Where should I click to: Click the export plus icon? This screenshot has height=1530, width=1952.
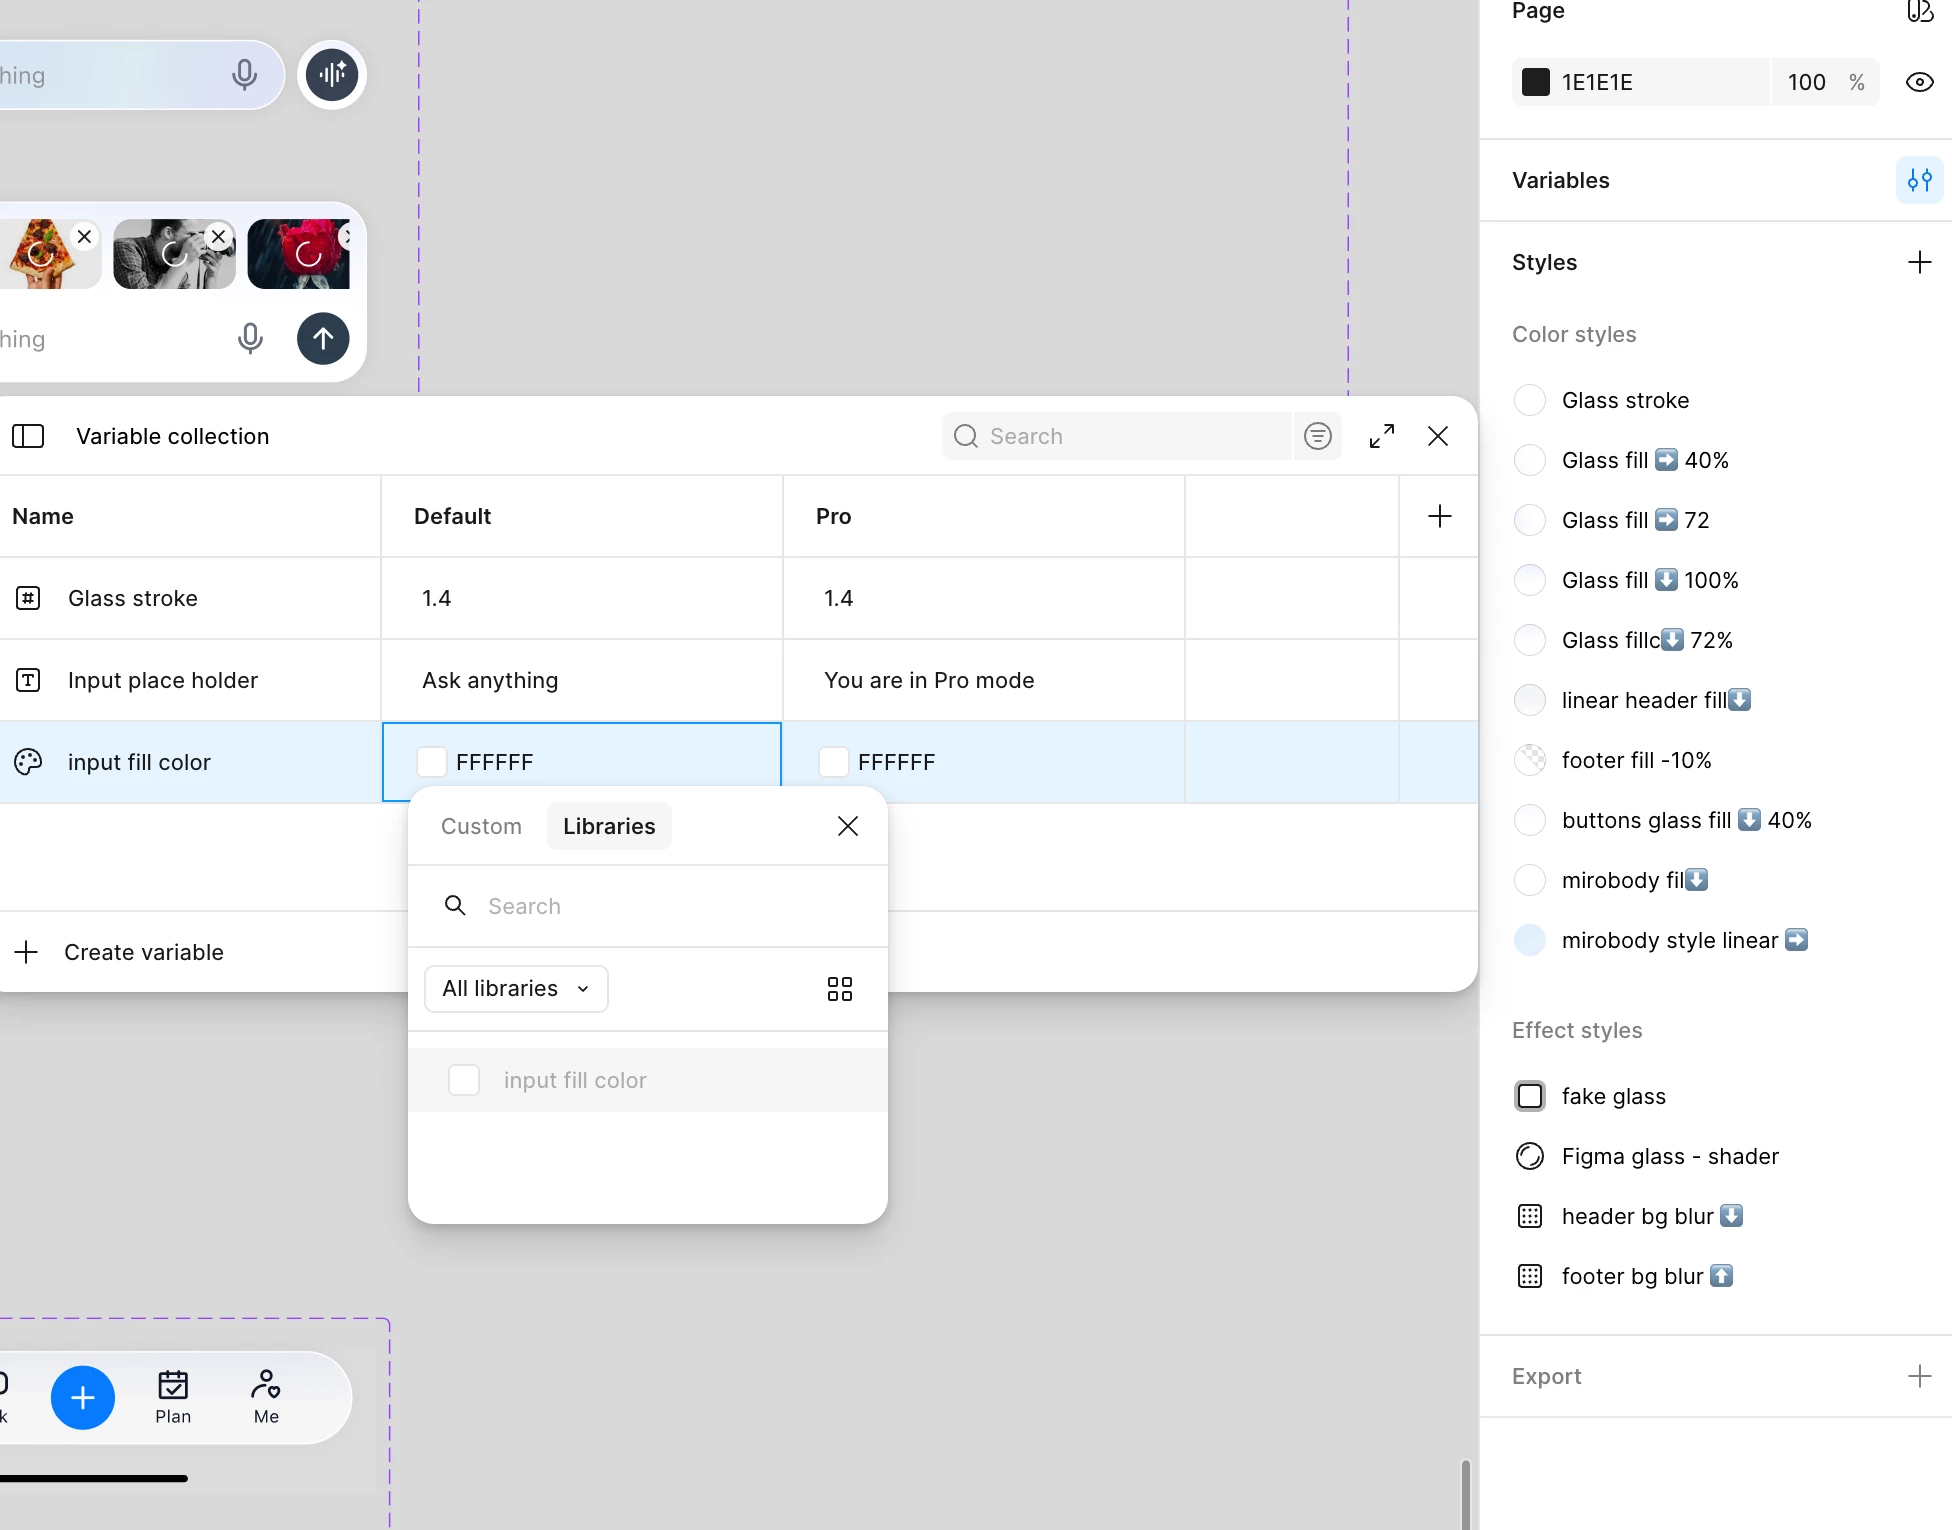coord(1919,1376)
